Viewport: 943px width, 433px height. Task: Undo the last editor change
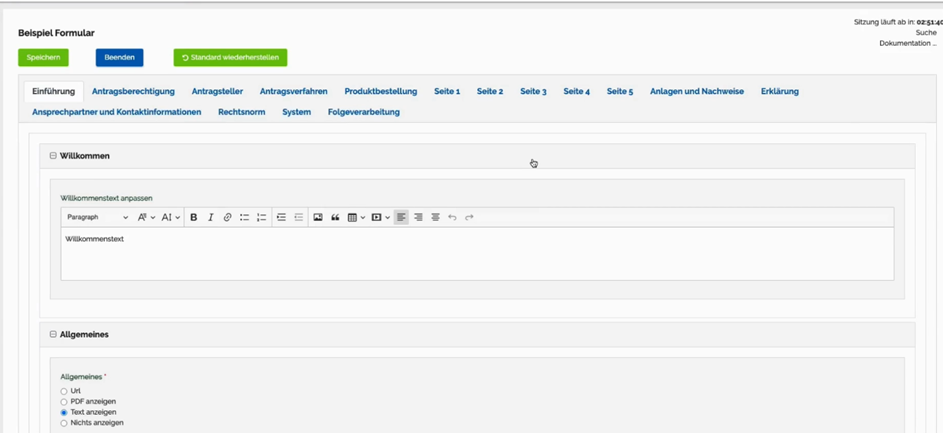[452, 217]
